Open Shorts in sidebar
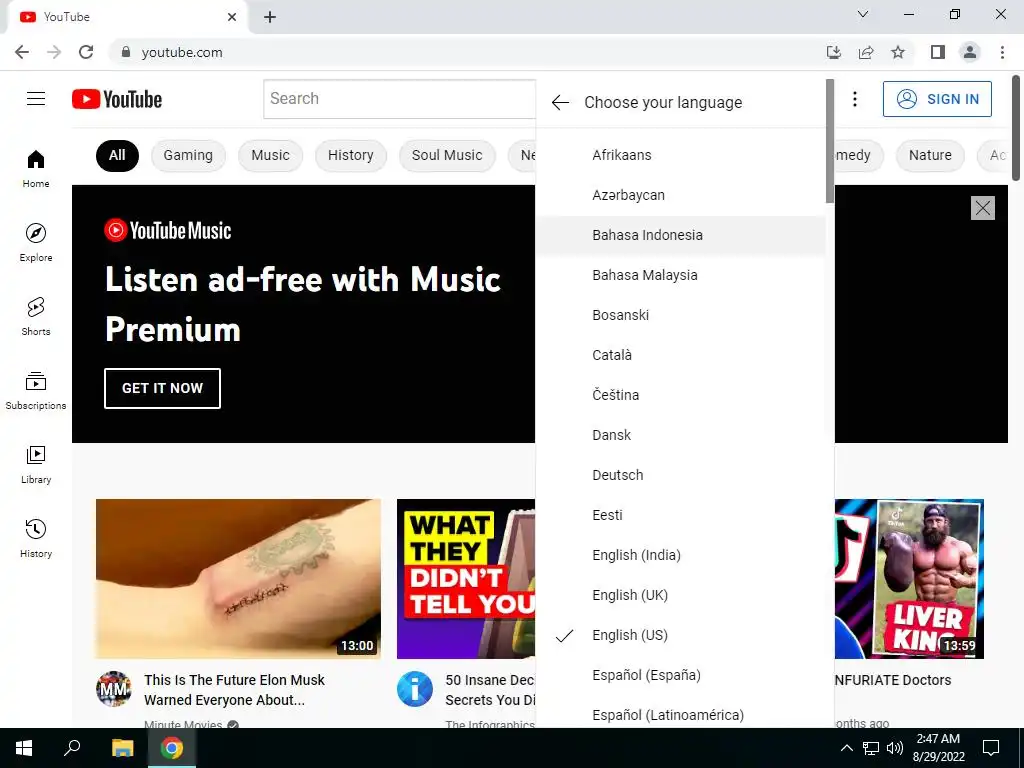 click(x=36, y=316)
